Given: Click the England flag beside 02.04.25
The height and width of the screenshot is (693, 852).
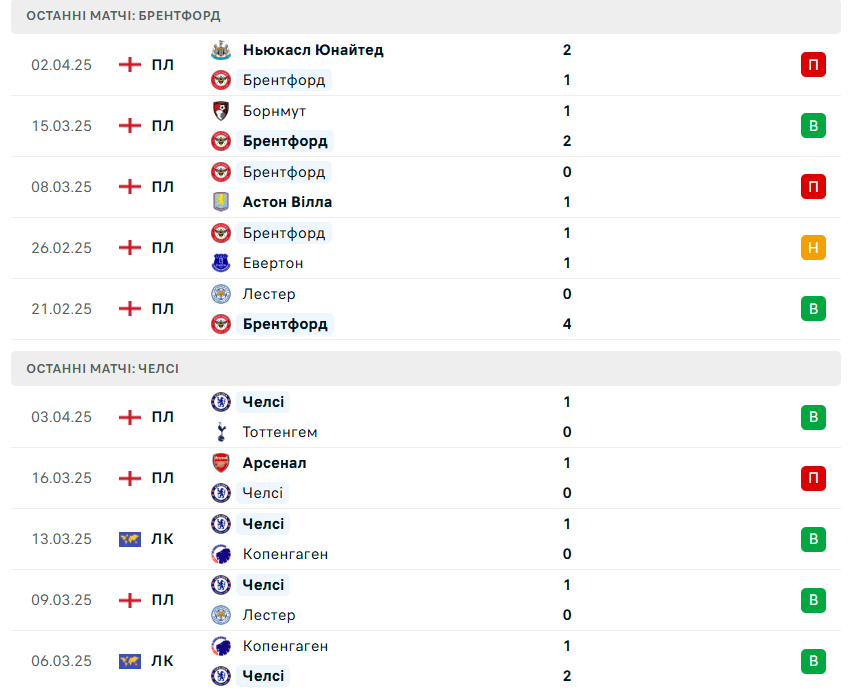Looking at the screenshot, I should 130,65.
